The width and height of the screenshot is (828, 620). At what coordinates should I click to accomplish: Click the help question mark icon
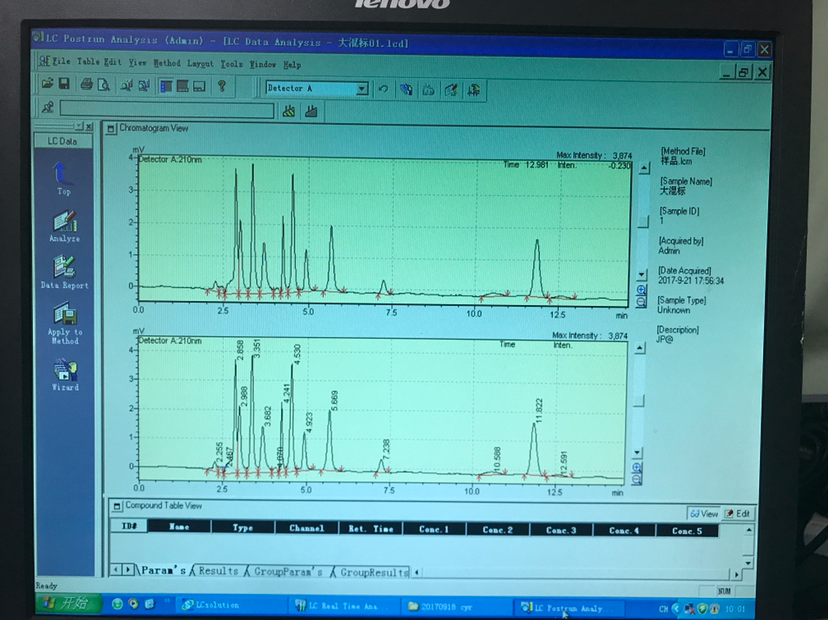pyautogui.click(x=222, y=86)
